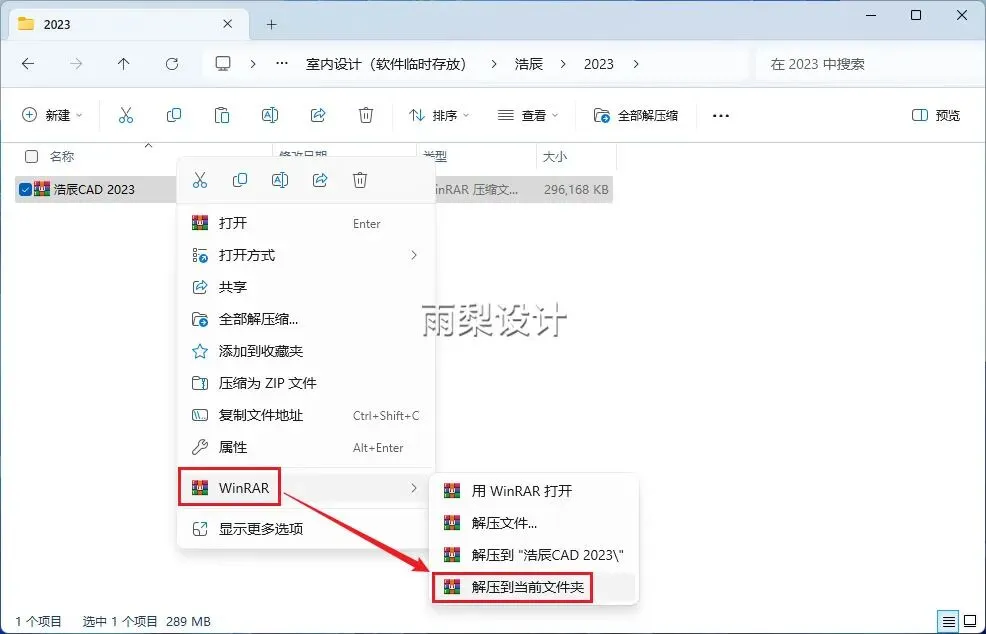
Task: Toggle the 预览 preview pane
Action: point(936,115)
